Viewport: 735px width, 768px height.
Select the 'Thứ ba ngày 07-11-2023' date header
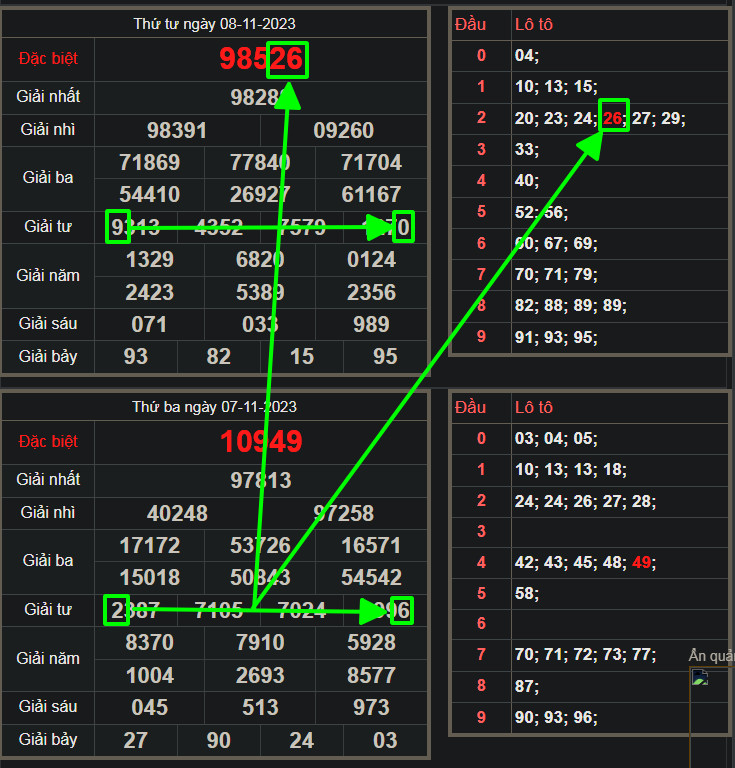(214, 407)
